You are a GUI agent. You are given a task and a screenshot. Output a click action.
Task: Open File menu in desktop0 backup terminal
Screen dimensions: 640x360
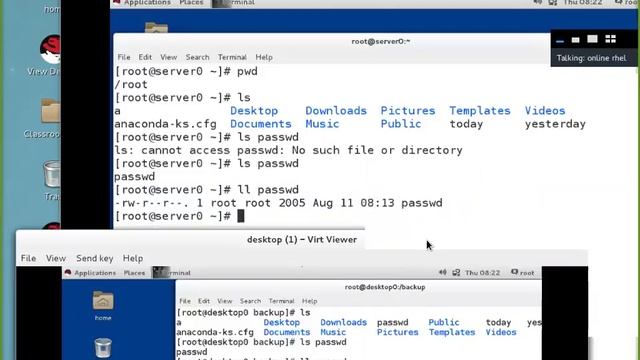(185, 301)
